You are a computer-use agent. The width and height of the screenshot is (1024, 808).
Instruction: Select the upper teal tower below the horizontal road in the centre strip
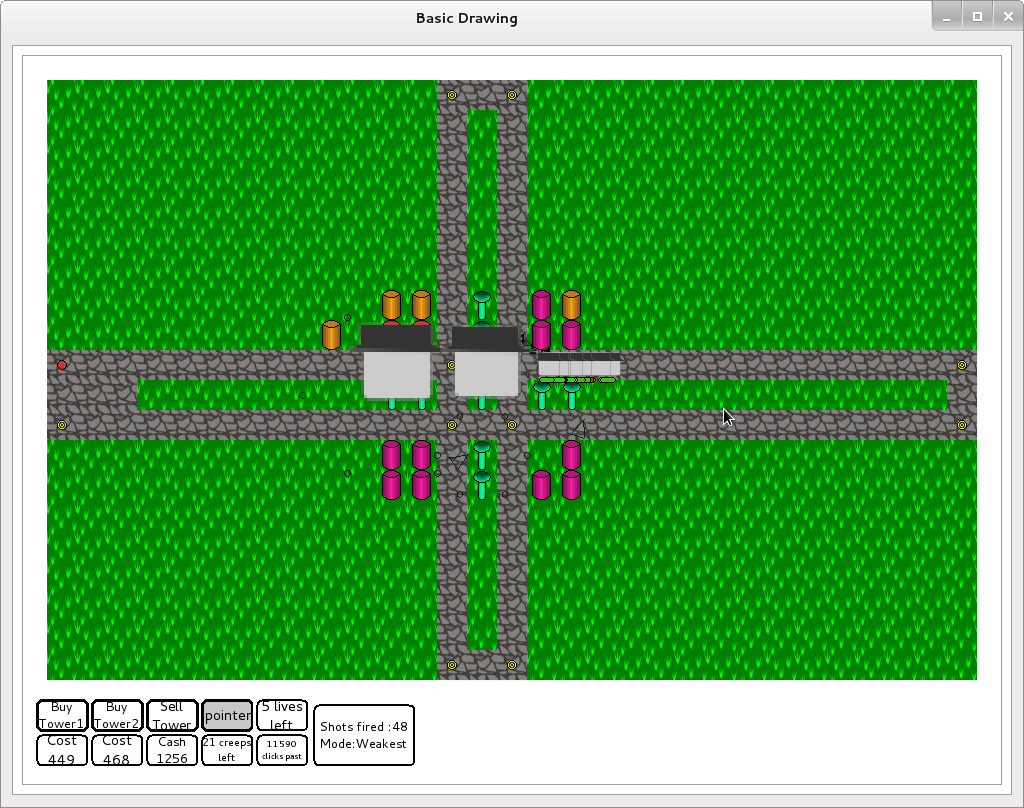point(481,455)
